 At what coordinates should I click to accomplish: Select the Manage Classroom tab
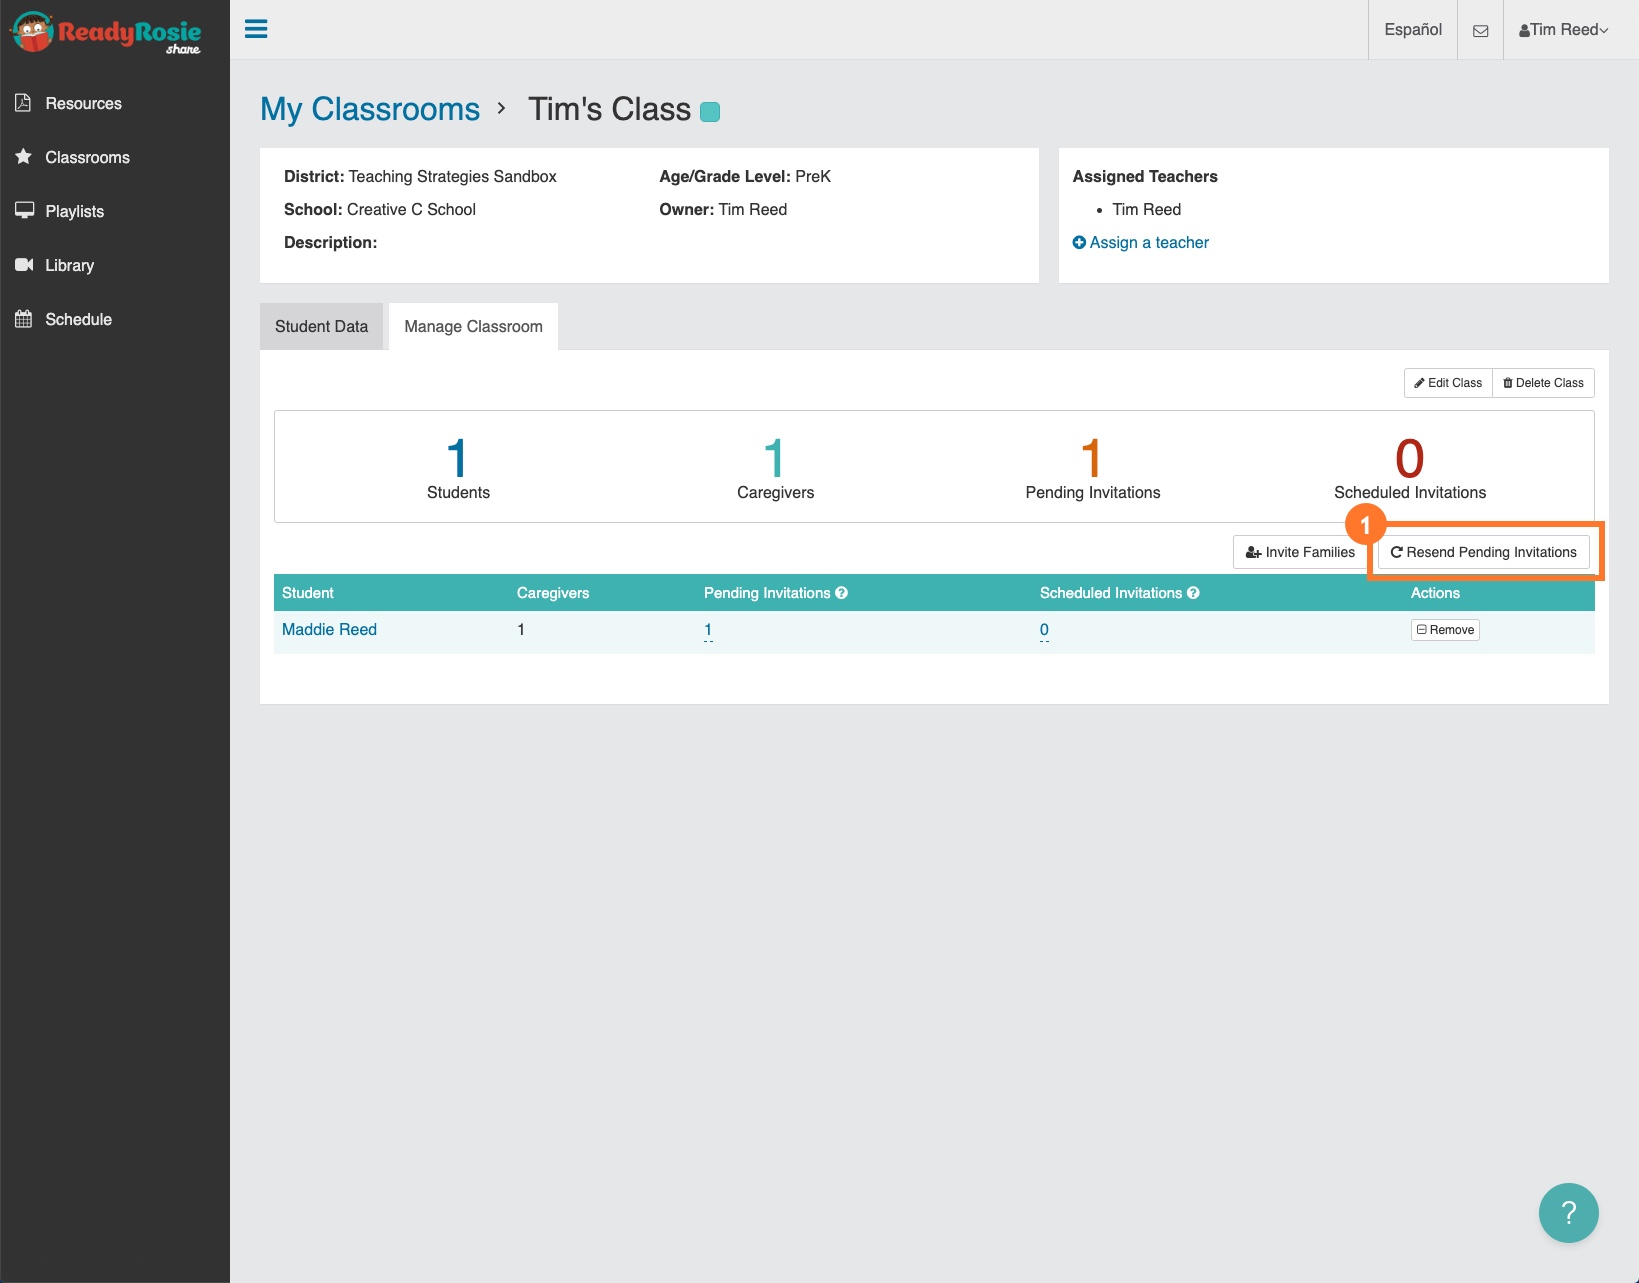(x=473, y=326)
